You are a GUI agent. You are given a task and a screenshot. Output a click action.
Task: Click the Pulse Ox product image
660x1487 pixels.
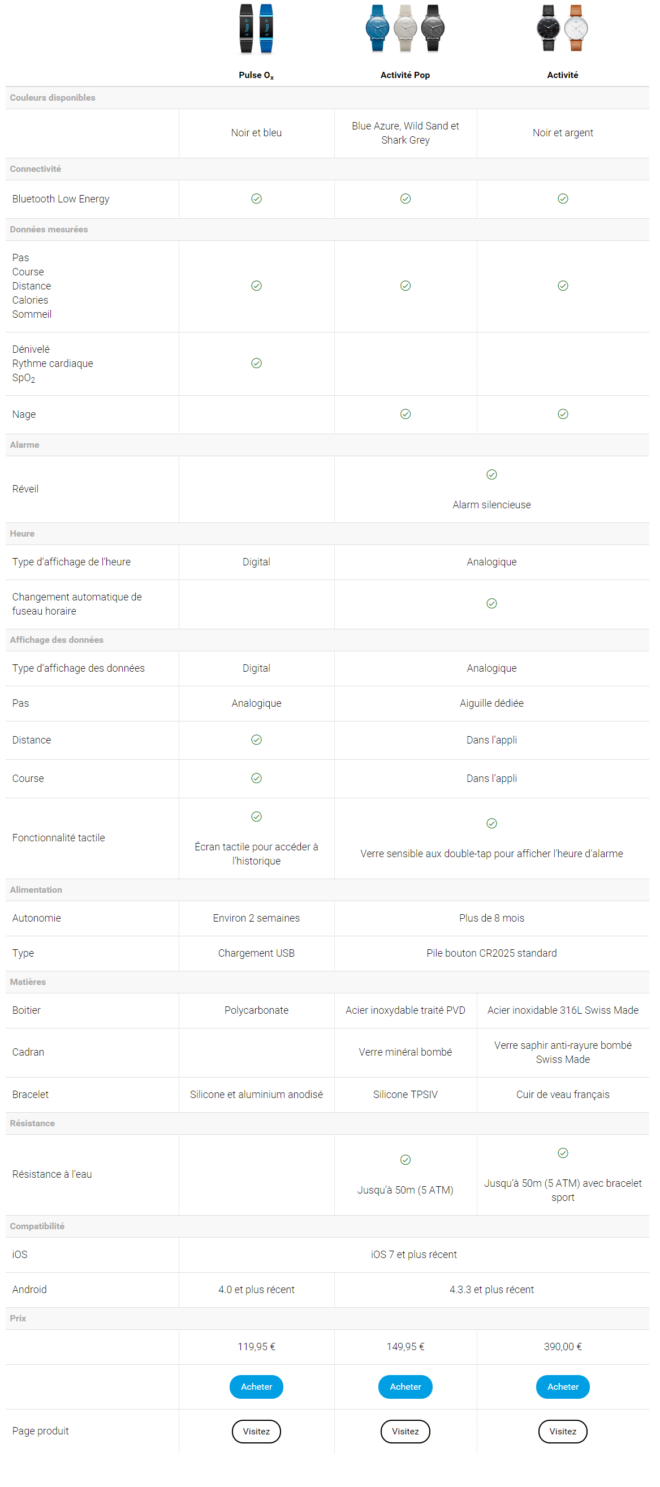coord(256,29)
